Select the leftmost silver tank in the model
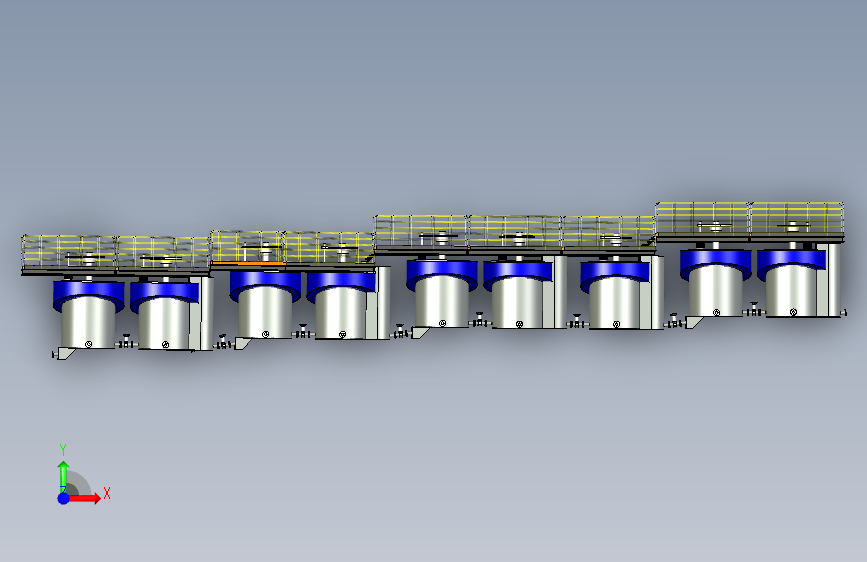This screenshot has height=562, width=867. (88, 324)
